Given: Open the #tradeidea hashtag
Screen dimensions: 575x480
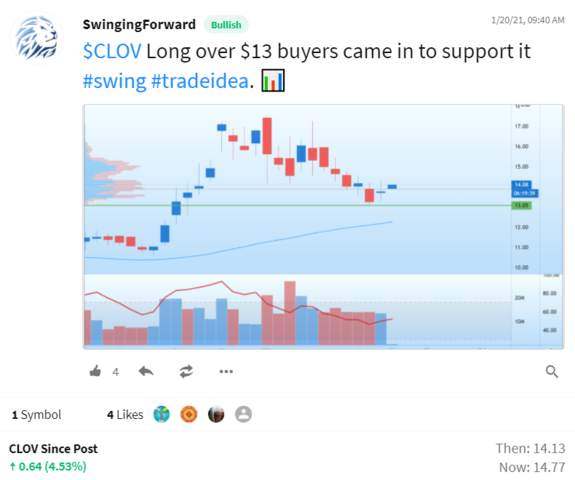Looking at the screenshot, I should [200, 81].
